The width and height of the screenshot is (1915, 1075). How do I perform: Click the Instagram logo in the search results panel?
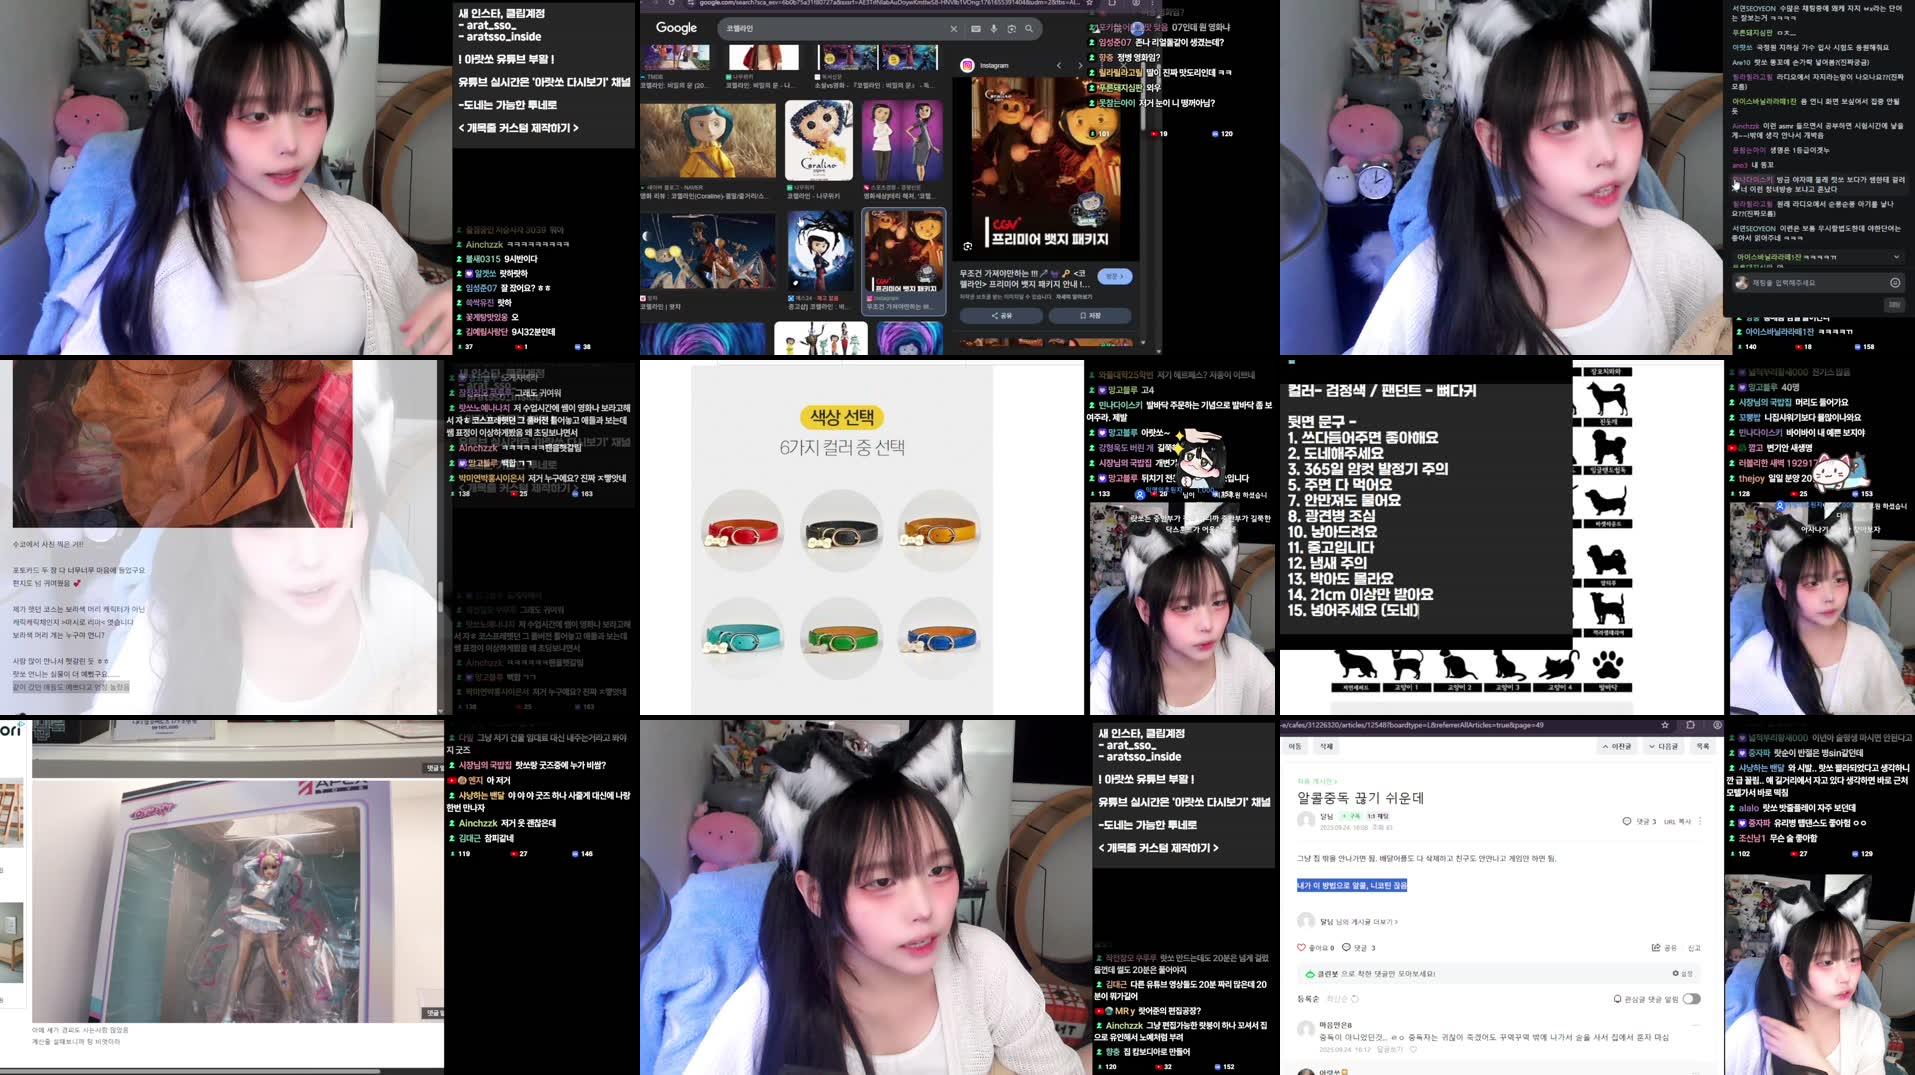point(968,64)
